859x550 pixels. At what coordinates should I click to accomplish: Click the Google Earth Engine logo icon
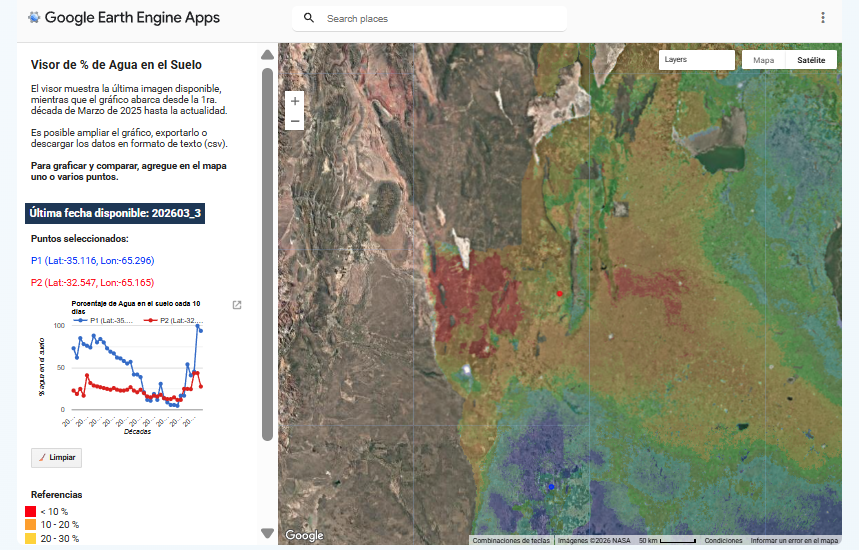pos(34,18)
